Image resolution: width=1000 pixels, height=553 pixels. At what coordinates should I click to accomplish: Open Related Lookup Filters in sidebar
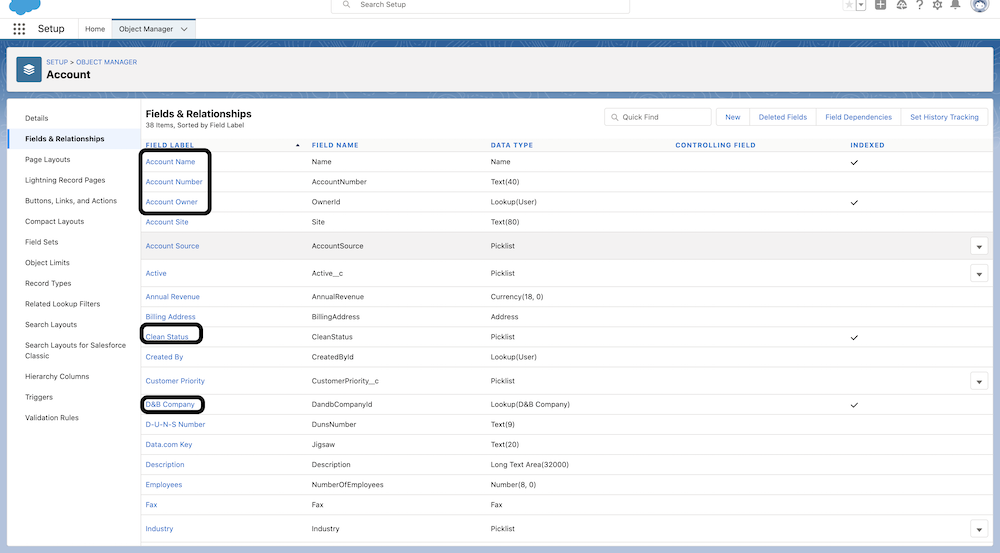(x=62, y=304)
